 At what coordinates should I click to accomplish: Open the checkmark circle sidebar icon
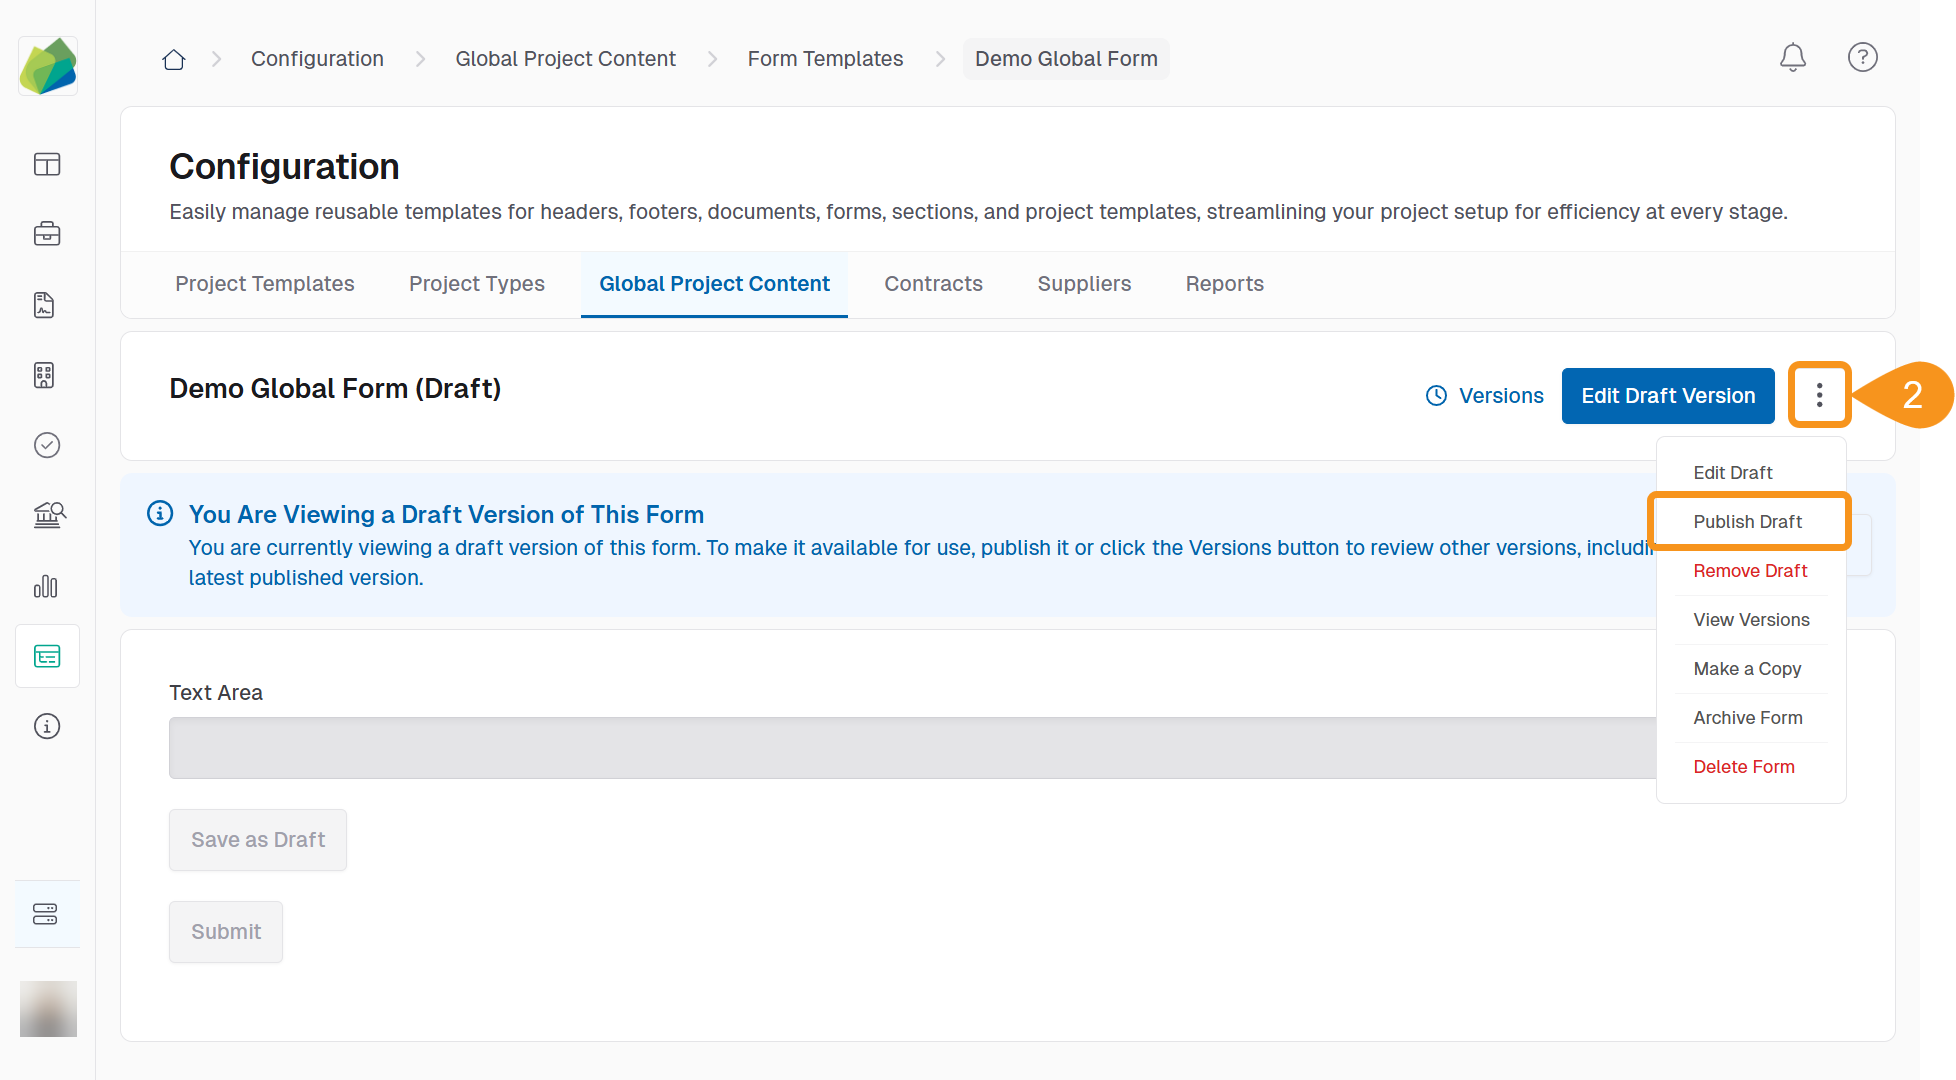[x=47, y=445]
